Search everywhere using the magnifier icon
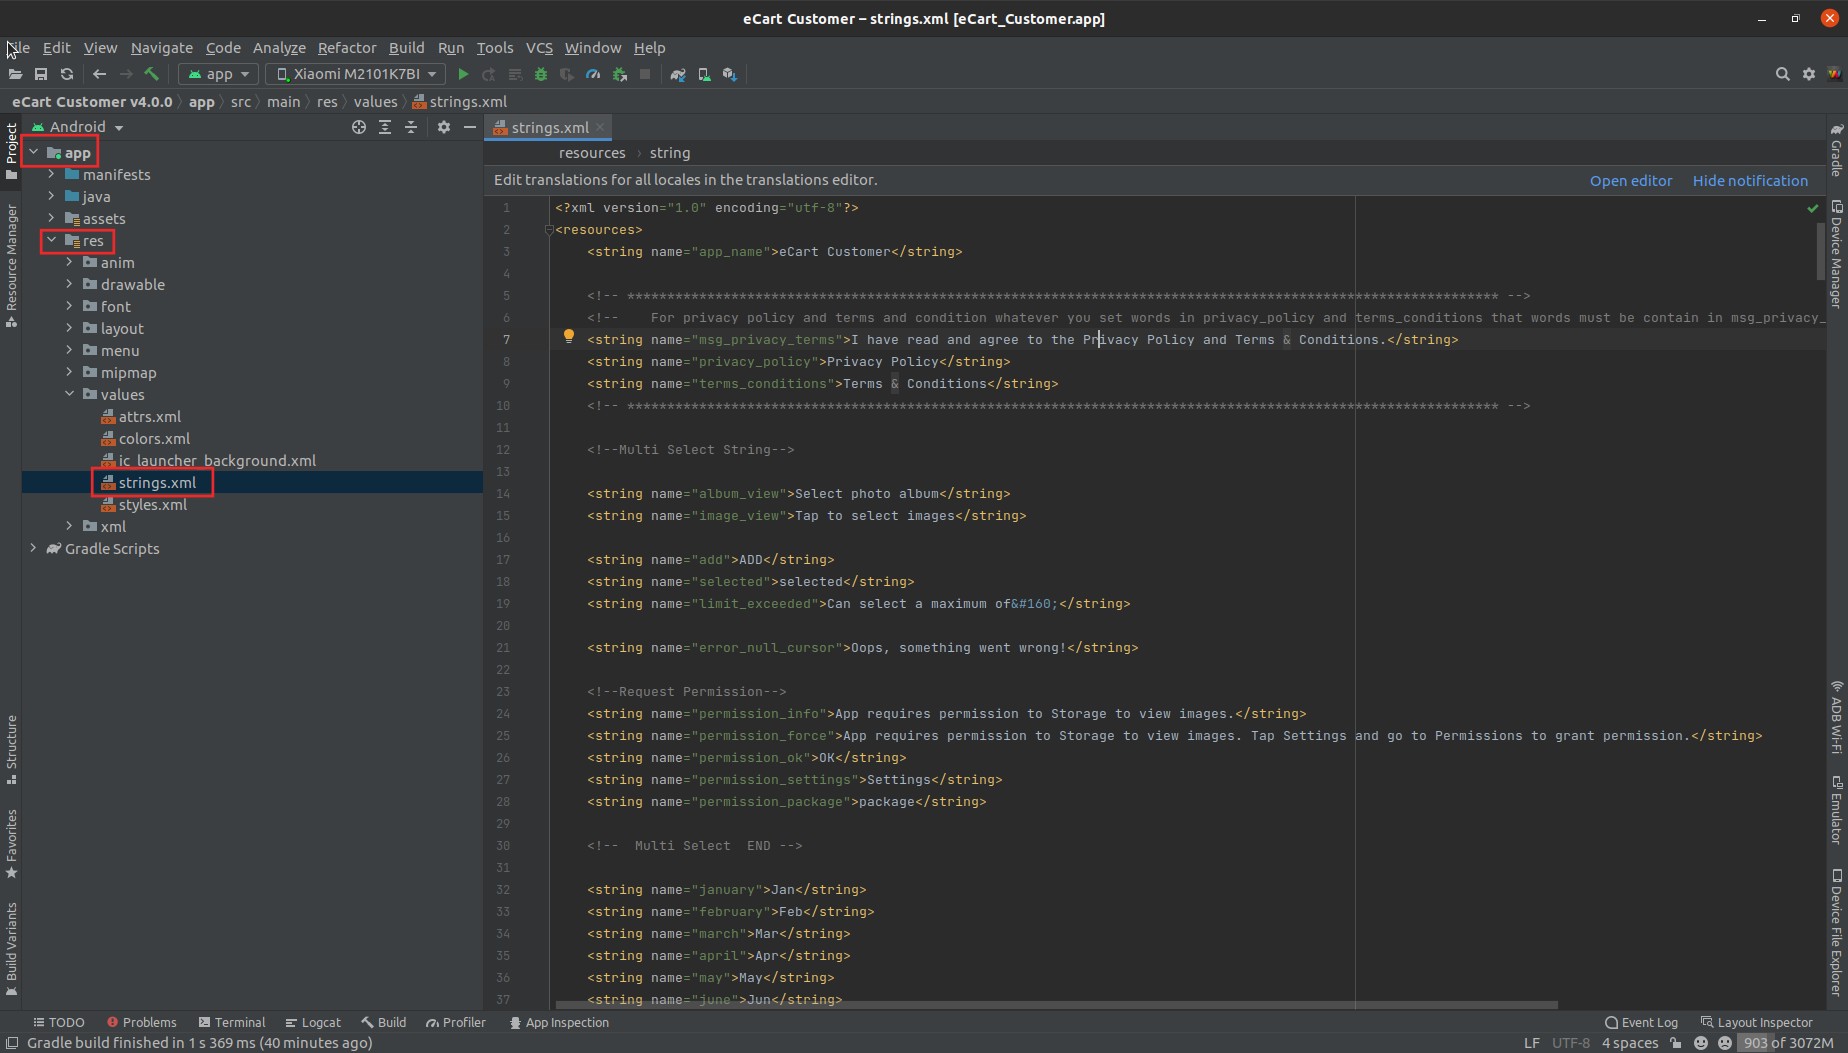 pos(1782,73)
